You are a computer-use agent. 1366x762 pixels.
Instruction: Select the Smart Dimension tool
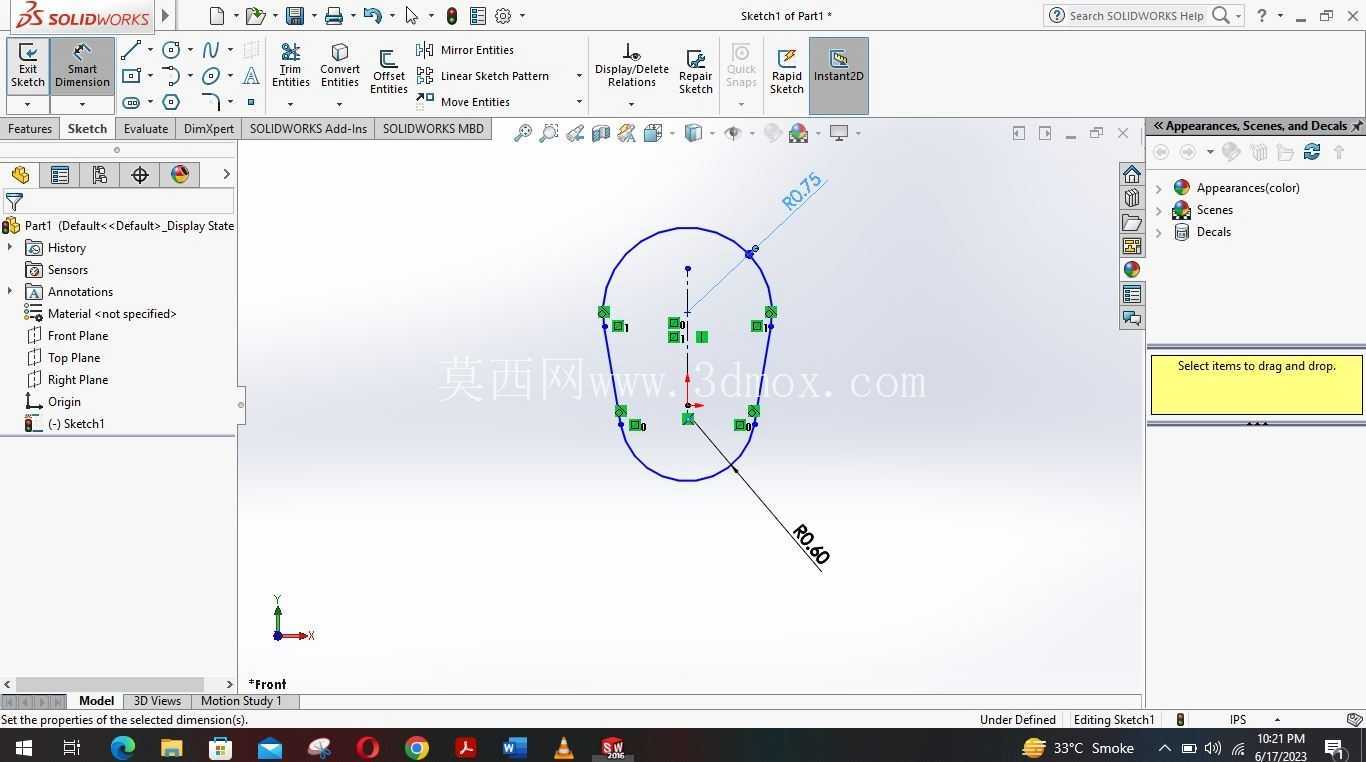coord(82,66)
